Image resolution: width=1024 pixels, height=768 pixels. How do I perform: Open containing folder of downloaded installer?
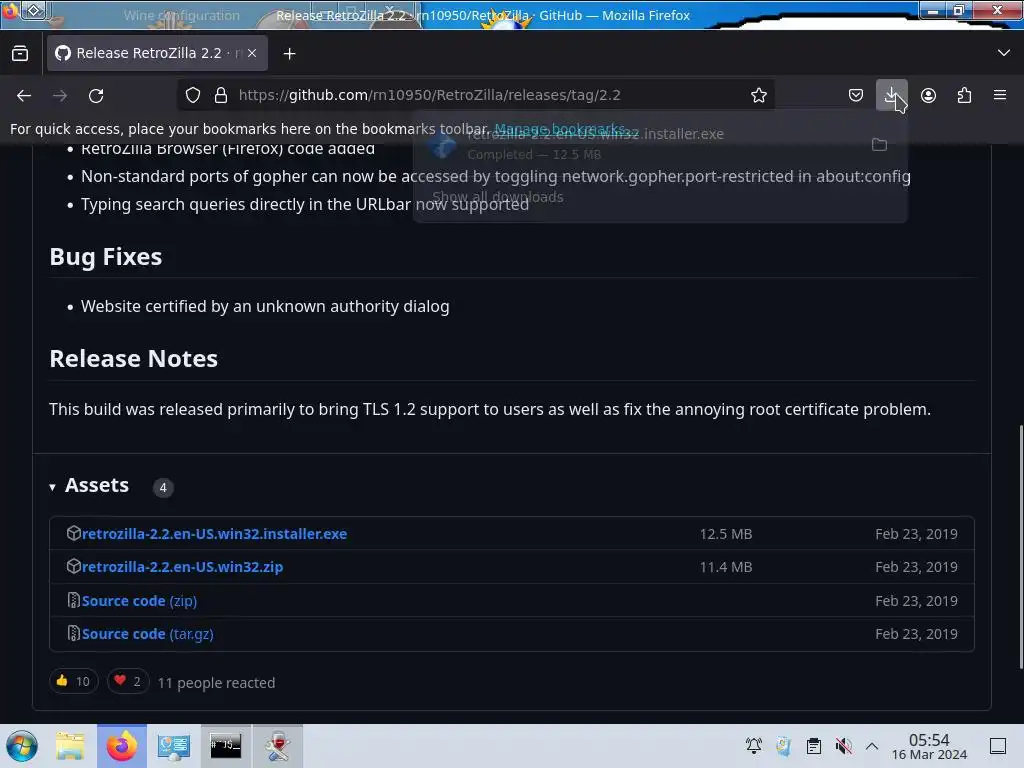[x=879, y=144]
